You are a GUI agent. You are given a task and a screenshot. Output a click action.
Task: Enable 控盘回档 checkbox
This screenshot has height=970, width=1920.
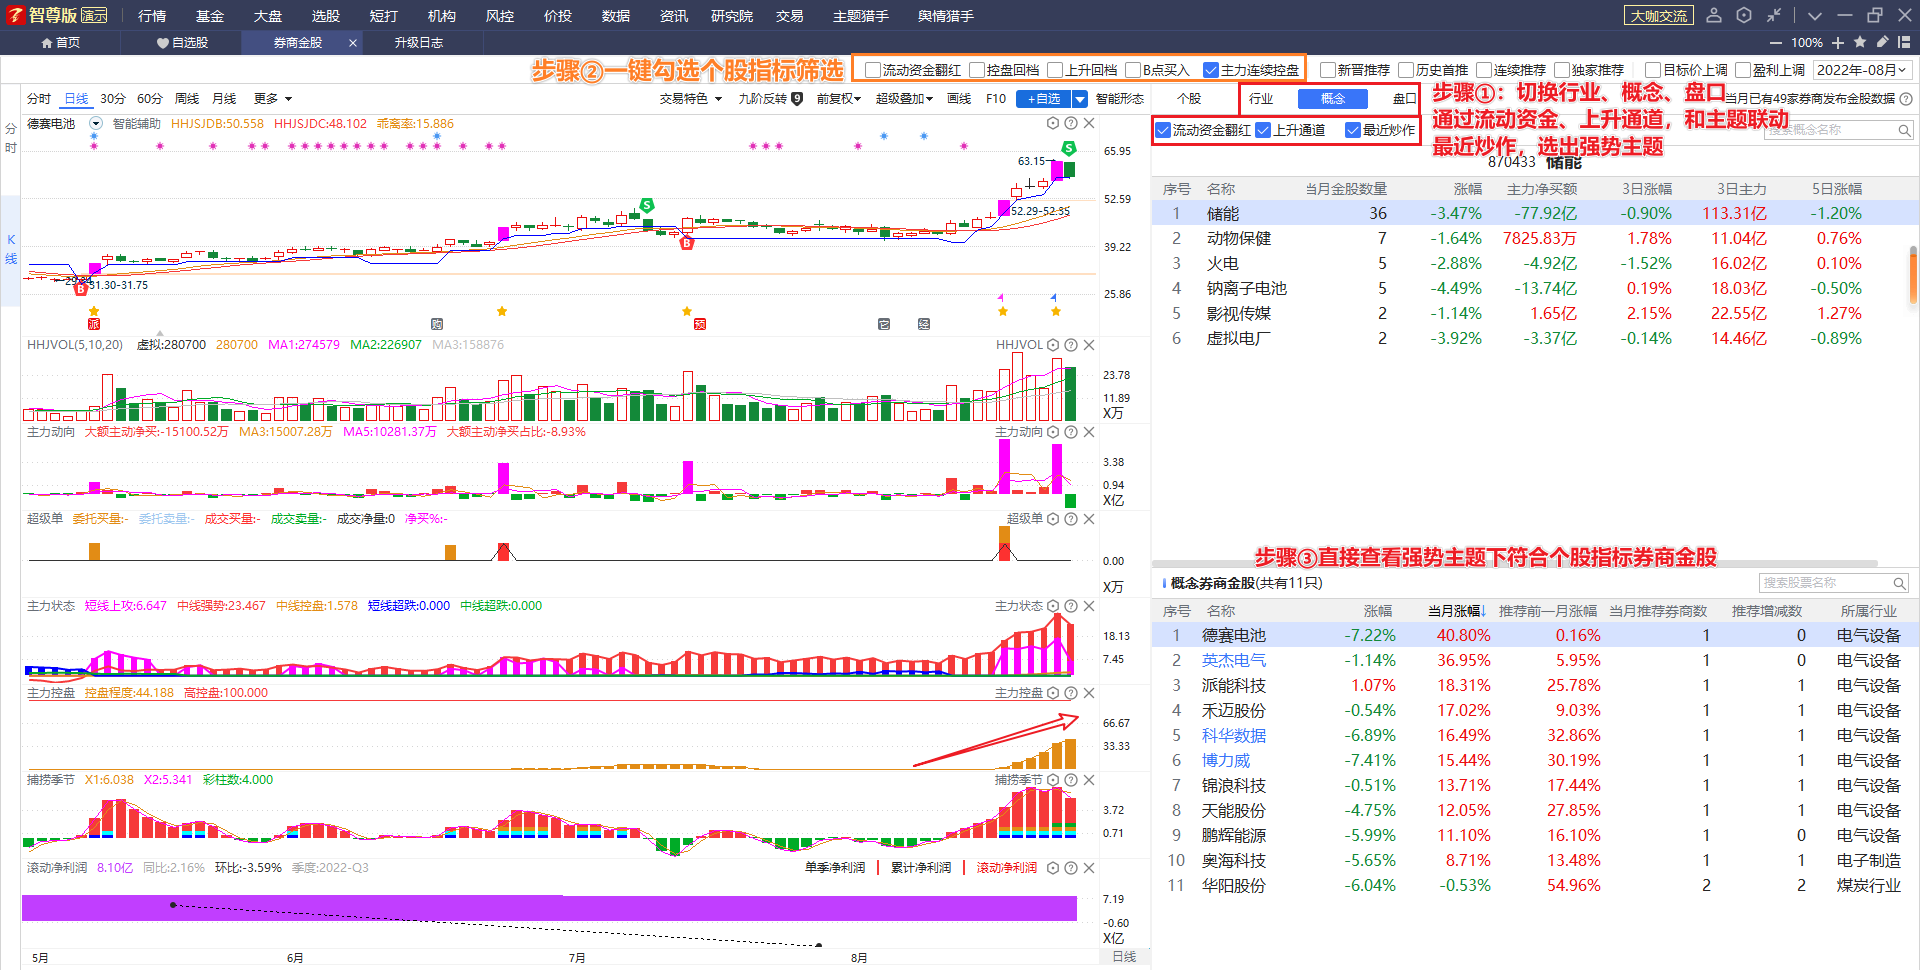(x=977, y=70)
